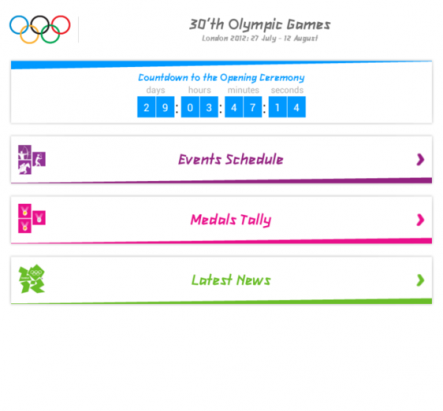Click the green underline of Latest News
443x411 pixels.
click(x=221, y=302)
